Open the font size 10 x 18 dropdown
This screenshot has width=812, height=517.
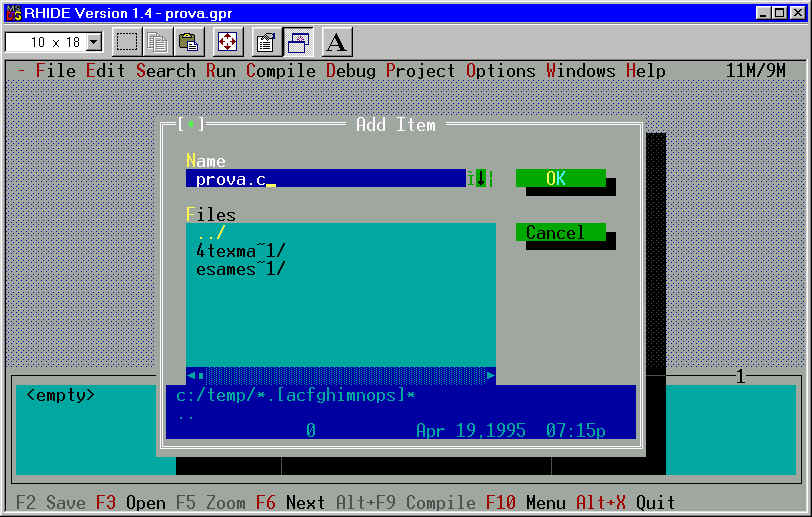click(95, 42)
